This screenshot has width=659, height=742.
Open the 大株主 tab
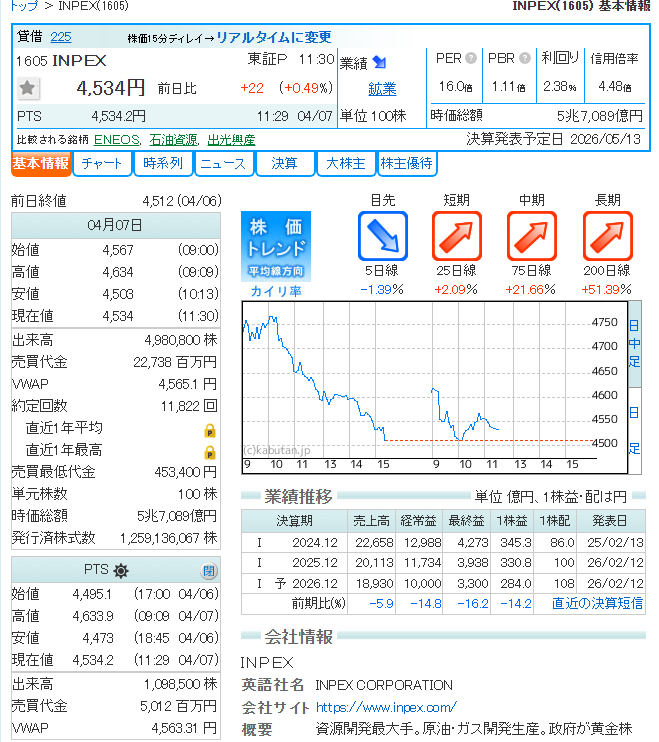coord(346,164)
